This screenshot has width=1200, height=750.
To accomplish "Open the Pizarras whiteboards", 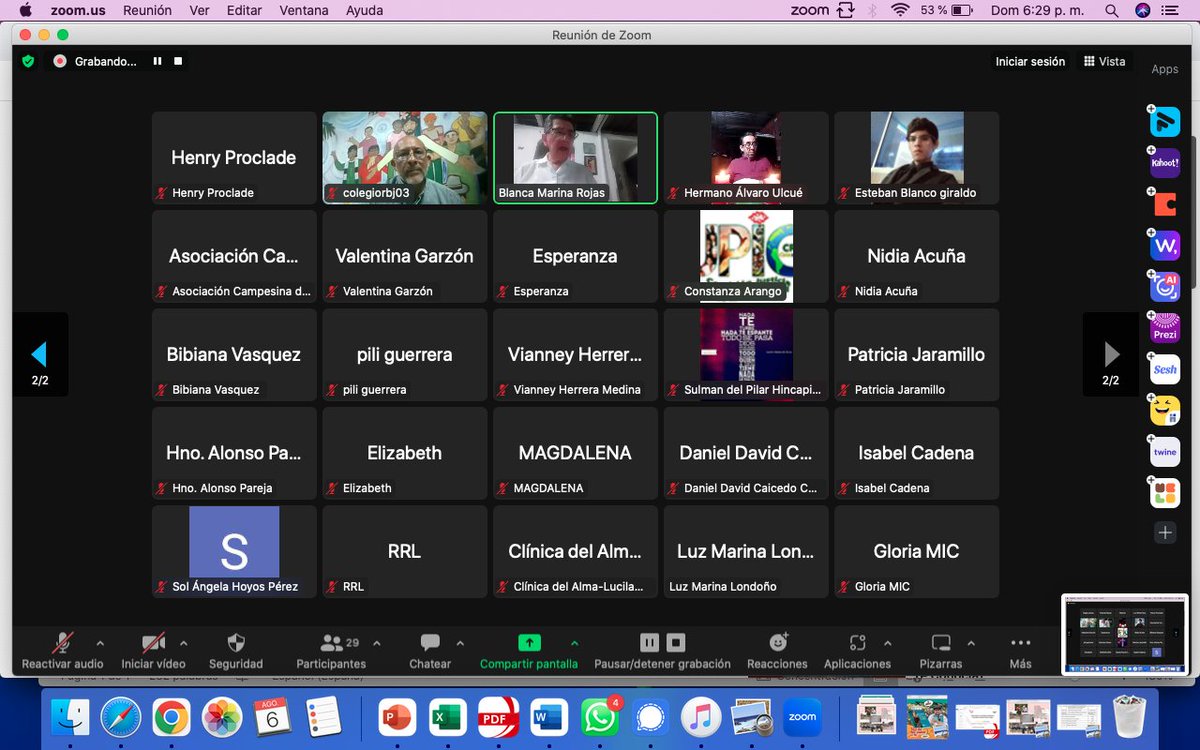I will 941,651.
